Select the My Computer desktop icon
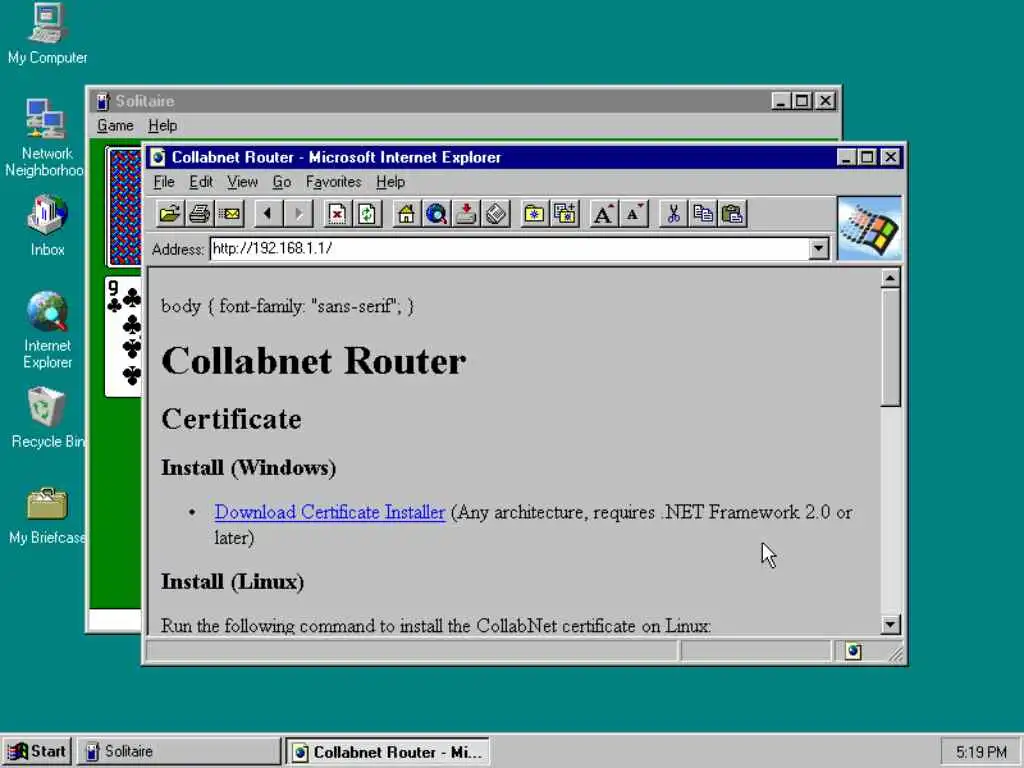 coord(47,34)
